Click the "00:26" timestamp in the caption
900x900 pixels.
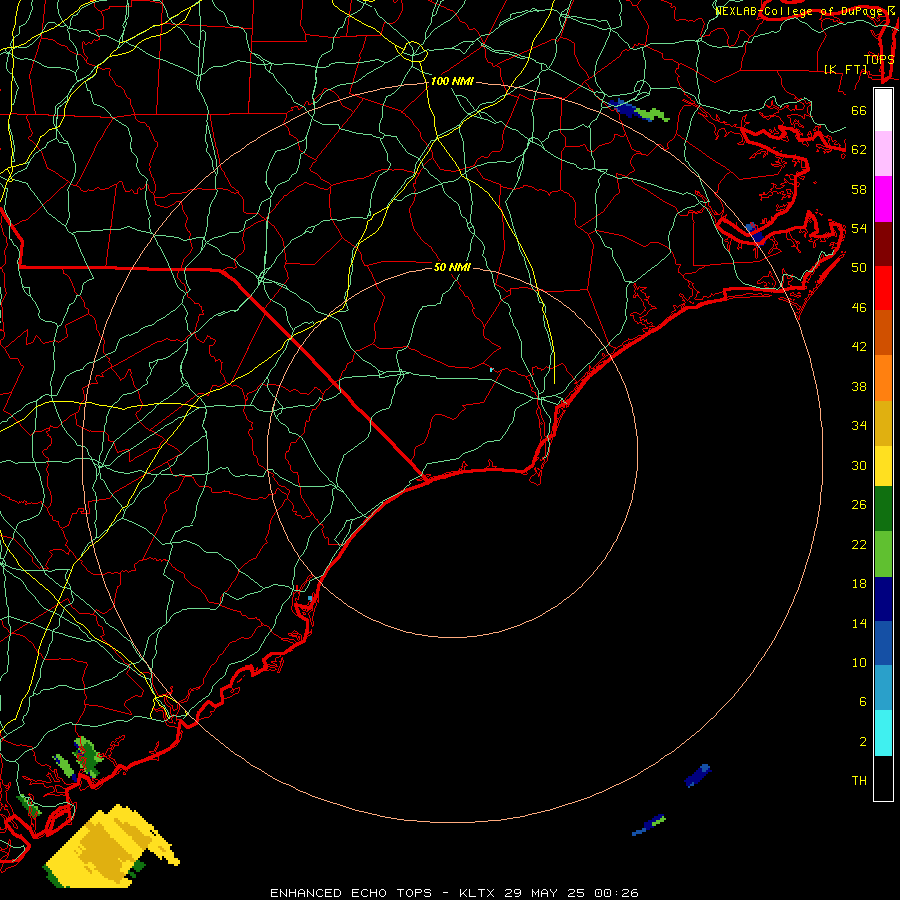click(616, 893)
